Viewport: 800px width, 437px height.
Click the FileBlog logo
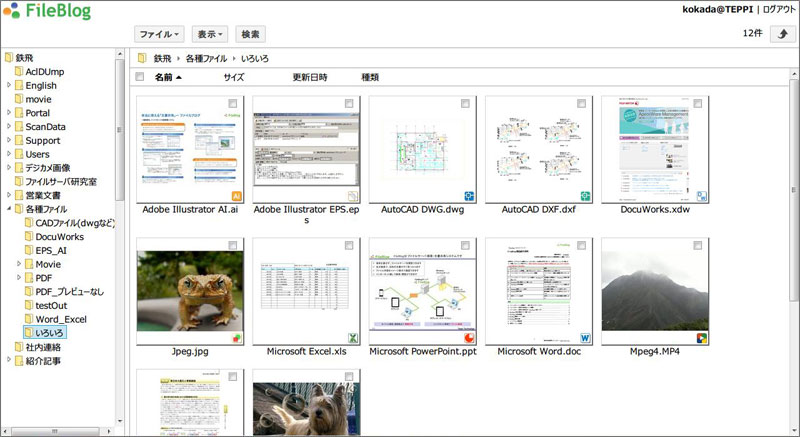47,11
